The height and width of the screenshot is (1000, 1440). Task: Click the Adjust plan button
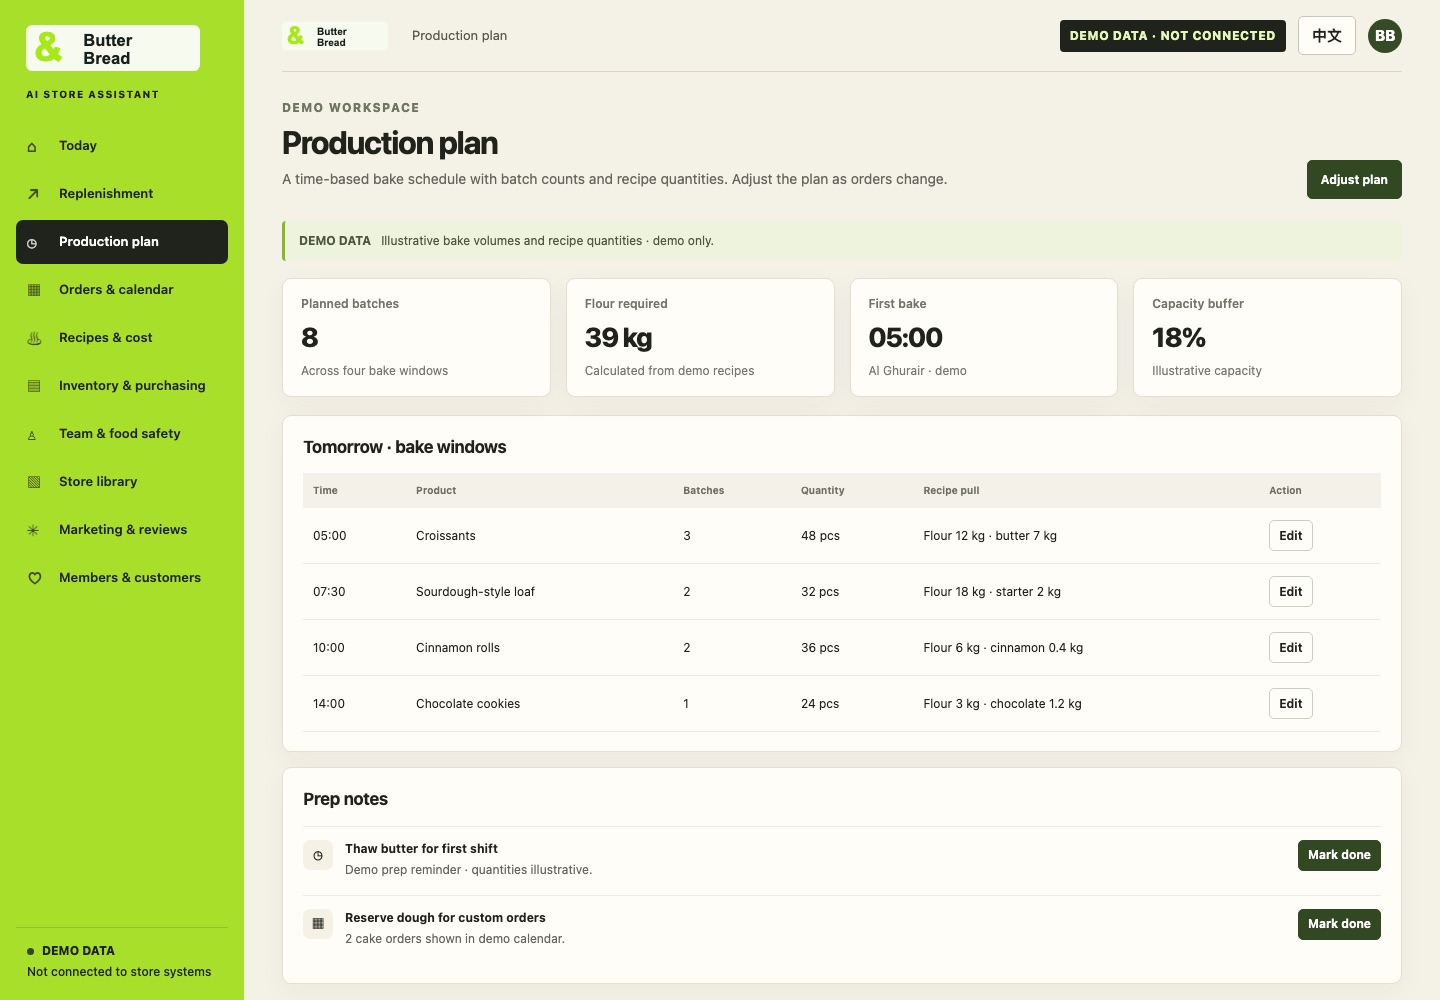pyautogui.click(x=1354, y=180)
